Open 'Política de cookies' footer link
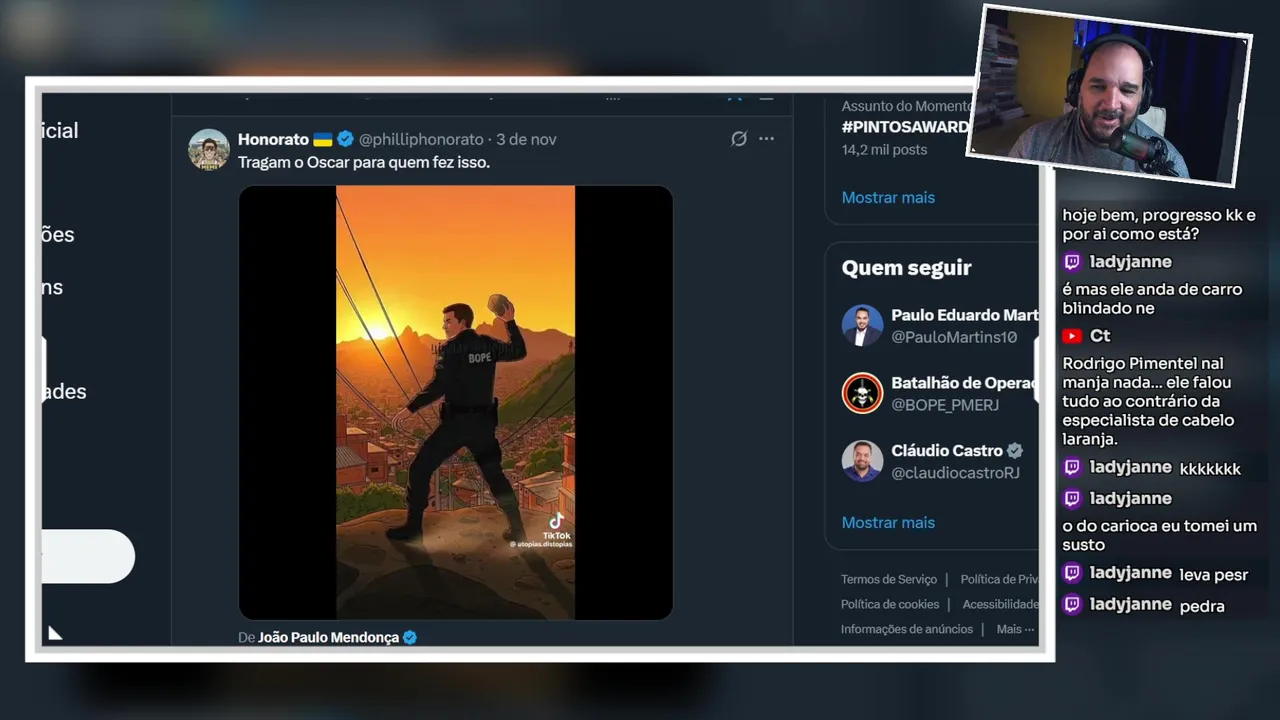Image resolution: width=1280 pixels, height=720 pixels. [890, 604]
